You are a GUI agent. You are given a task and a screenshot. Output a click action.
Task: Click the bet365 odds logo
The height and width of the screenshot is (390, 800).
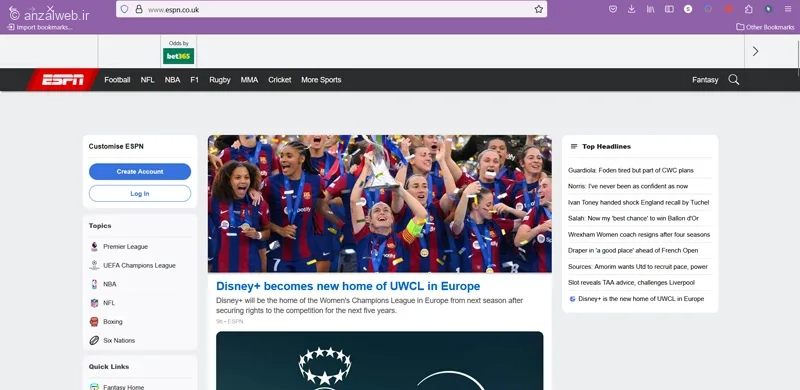[179, 56]
